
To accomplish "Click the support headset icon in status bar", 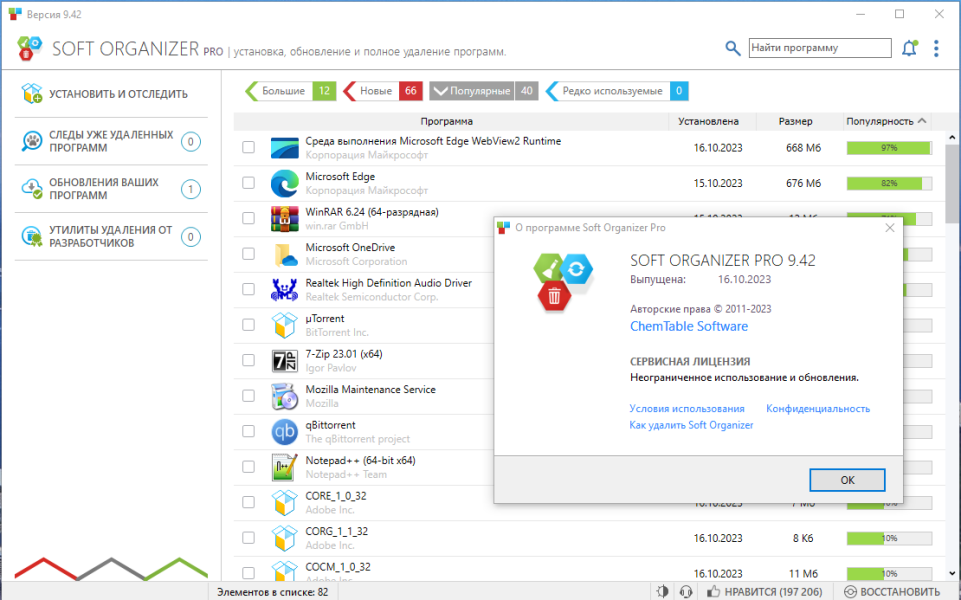I will click(686, 591).
